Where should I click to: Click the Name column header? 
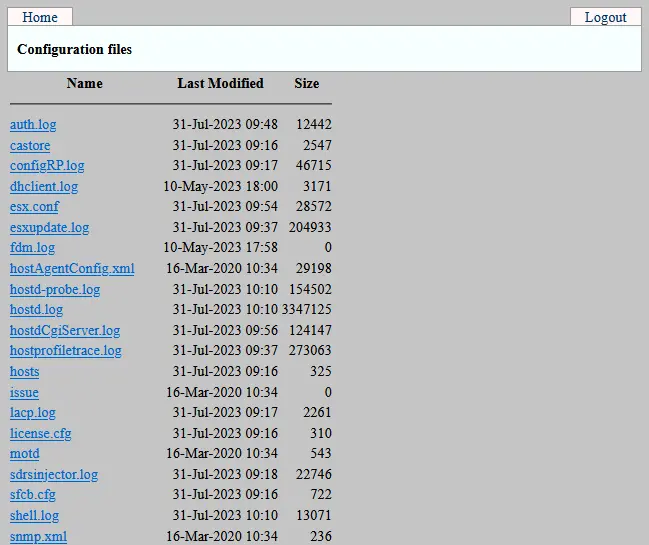click(x=85, y=83)
